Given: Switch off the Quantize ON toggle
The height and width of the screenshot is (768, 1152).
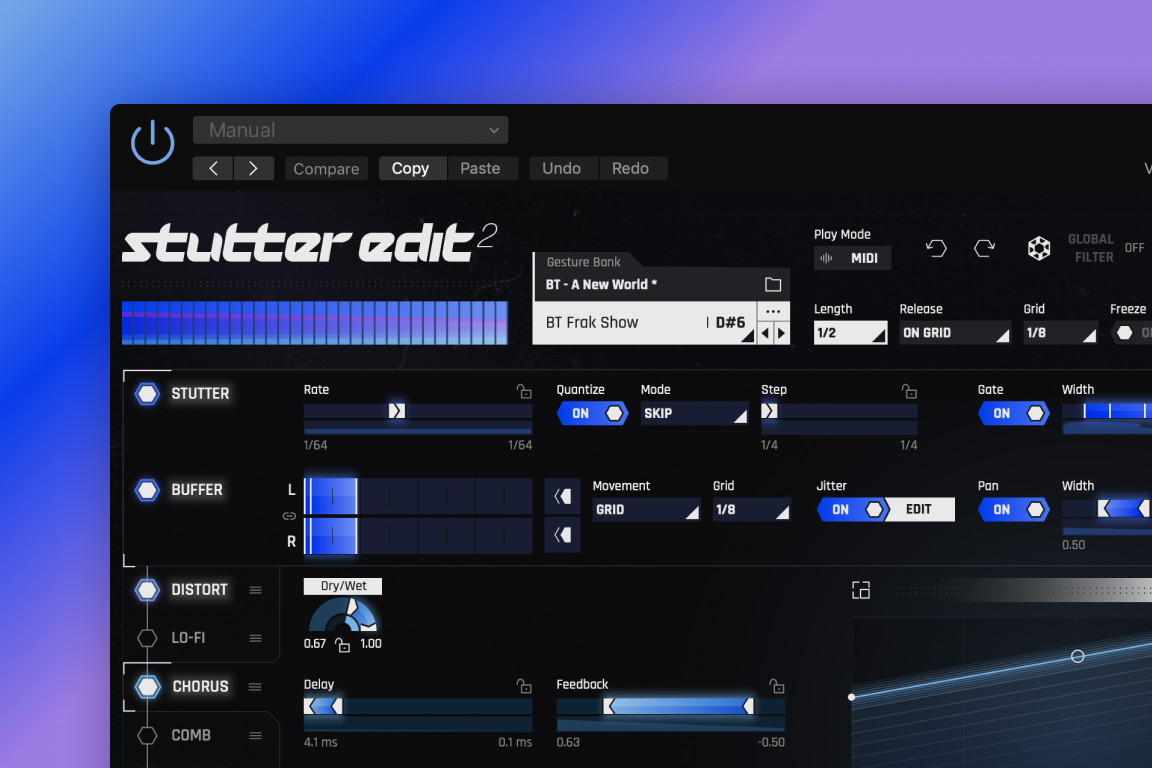Looking at the screenshot, I should pyautogui.click(x=592, y=413).
